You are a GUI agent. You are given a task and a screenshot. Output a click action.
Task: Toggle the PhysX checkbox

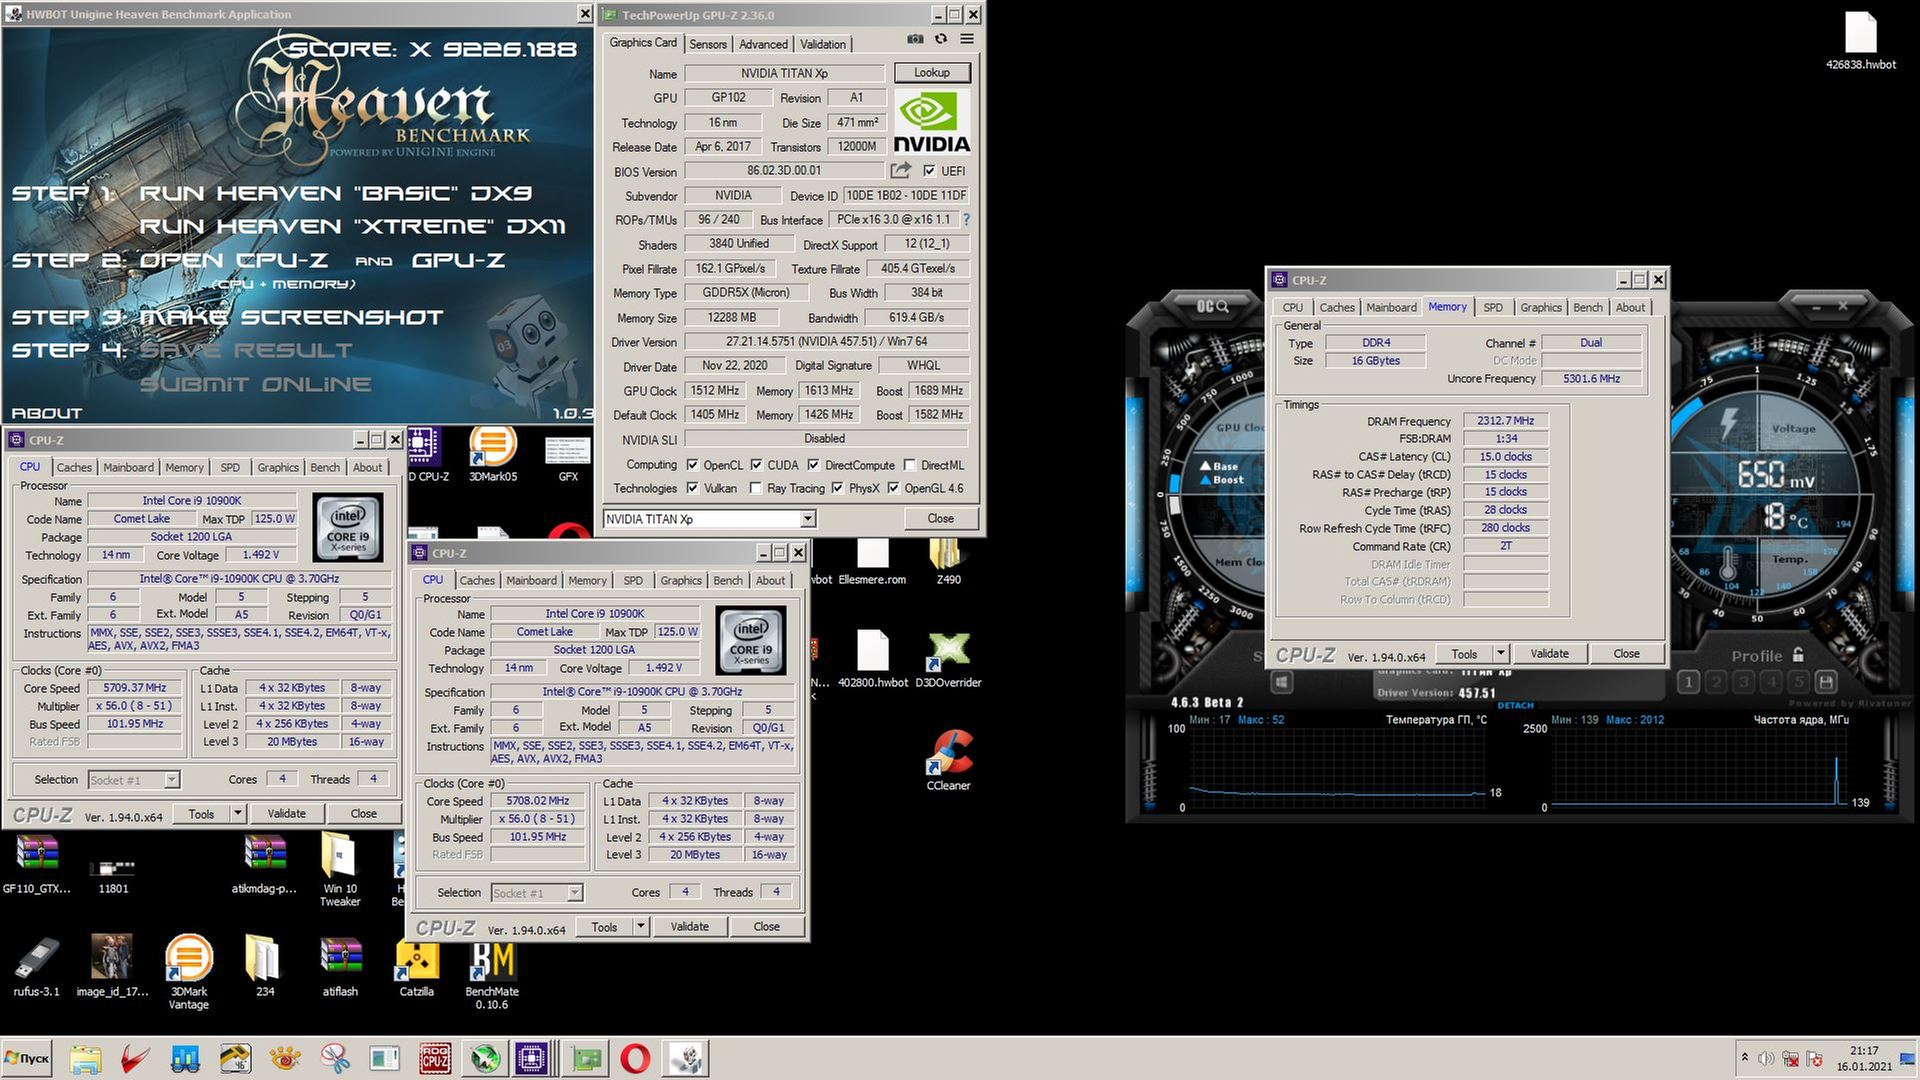coord(837,488)
